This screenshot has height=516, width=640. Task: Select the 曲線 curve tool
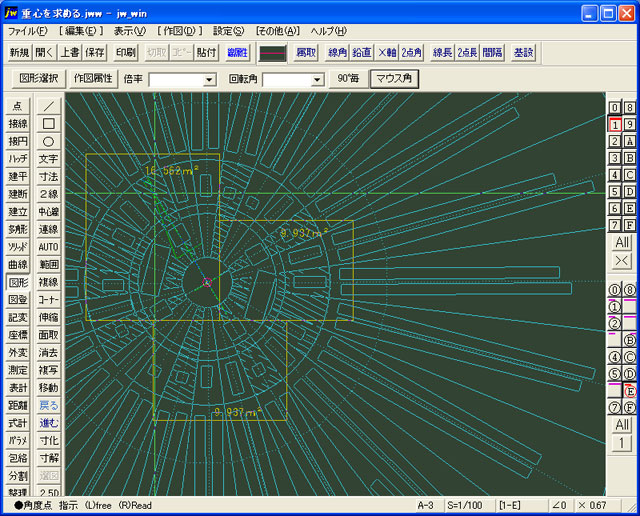tap(18, 265)
